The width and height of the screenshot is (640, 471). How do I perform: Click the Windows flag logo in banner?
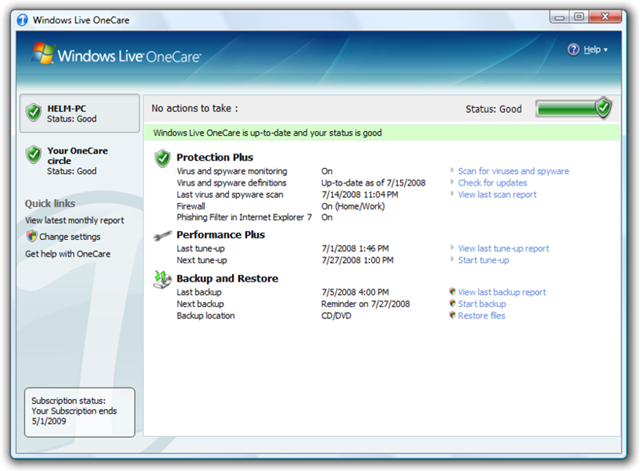pyautogui.click(x=42, y=53)
